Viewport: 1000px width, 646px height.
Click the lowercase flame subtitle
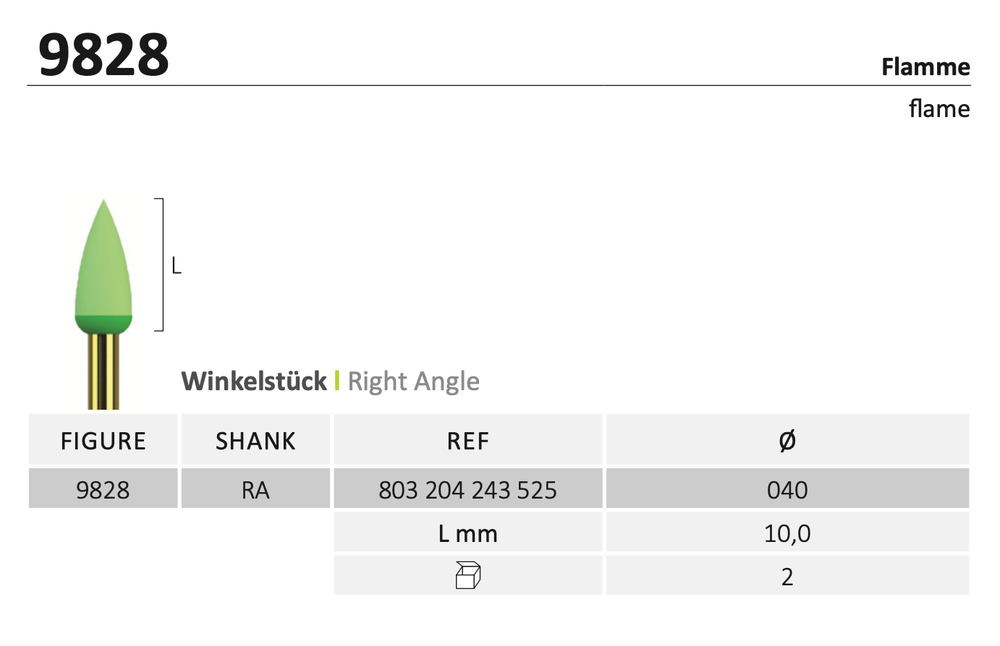tap(938, 108)
